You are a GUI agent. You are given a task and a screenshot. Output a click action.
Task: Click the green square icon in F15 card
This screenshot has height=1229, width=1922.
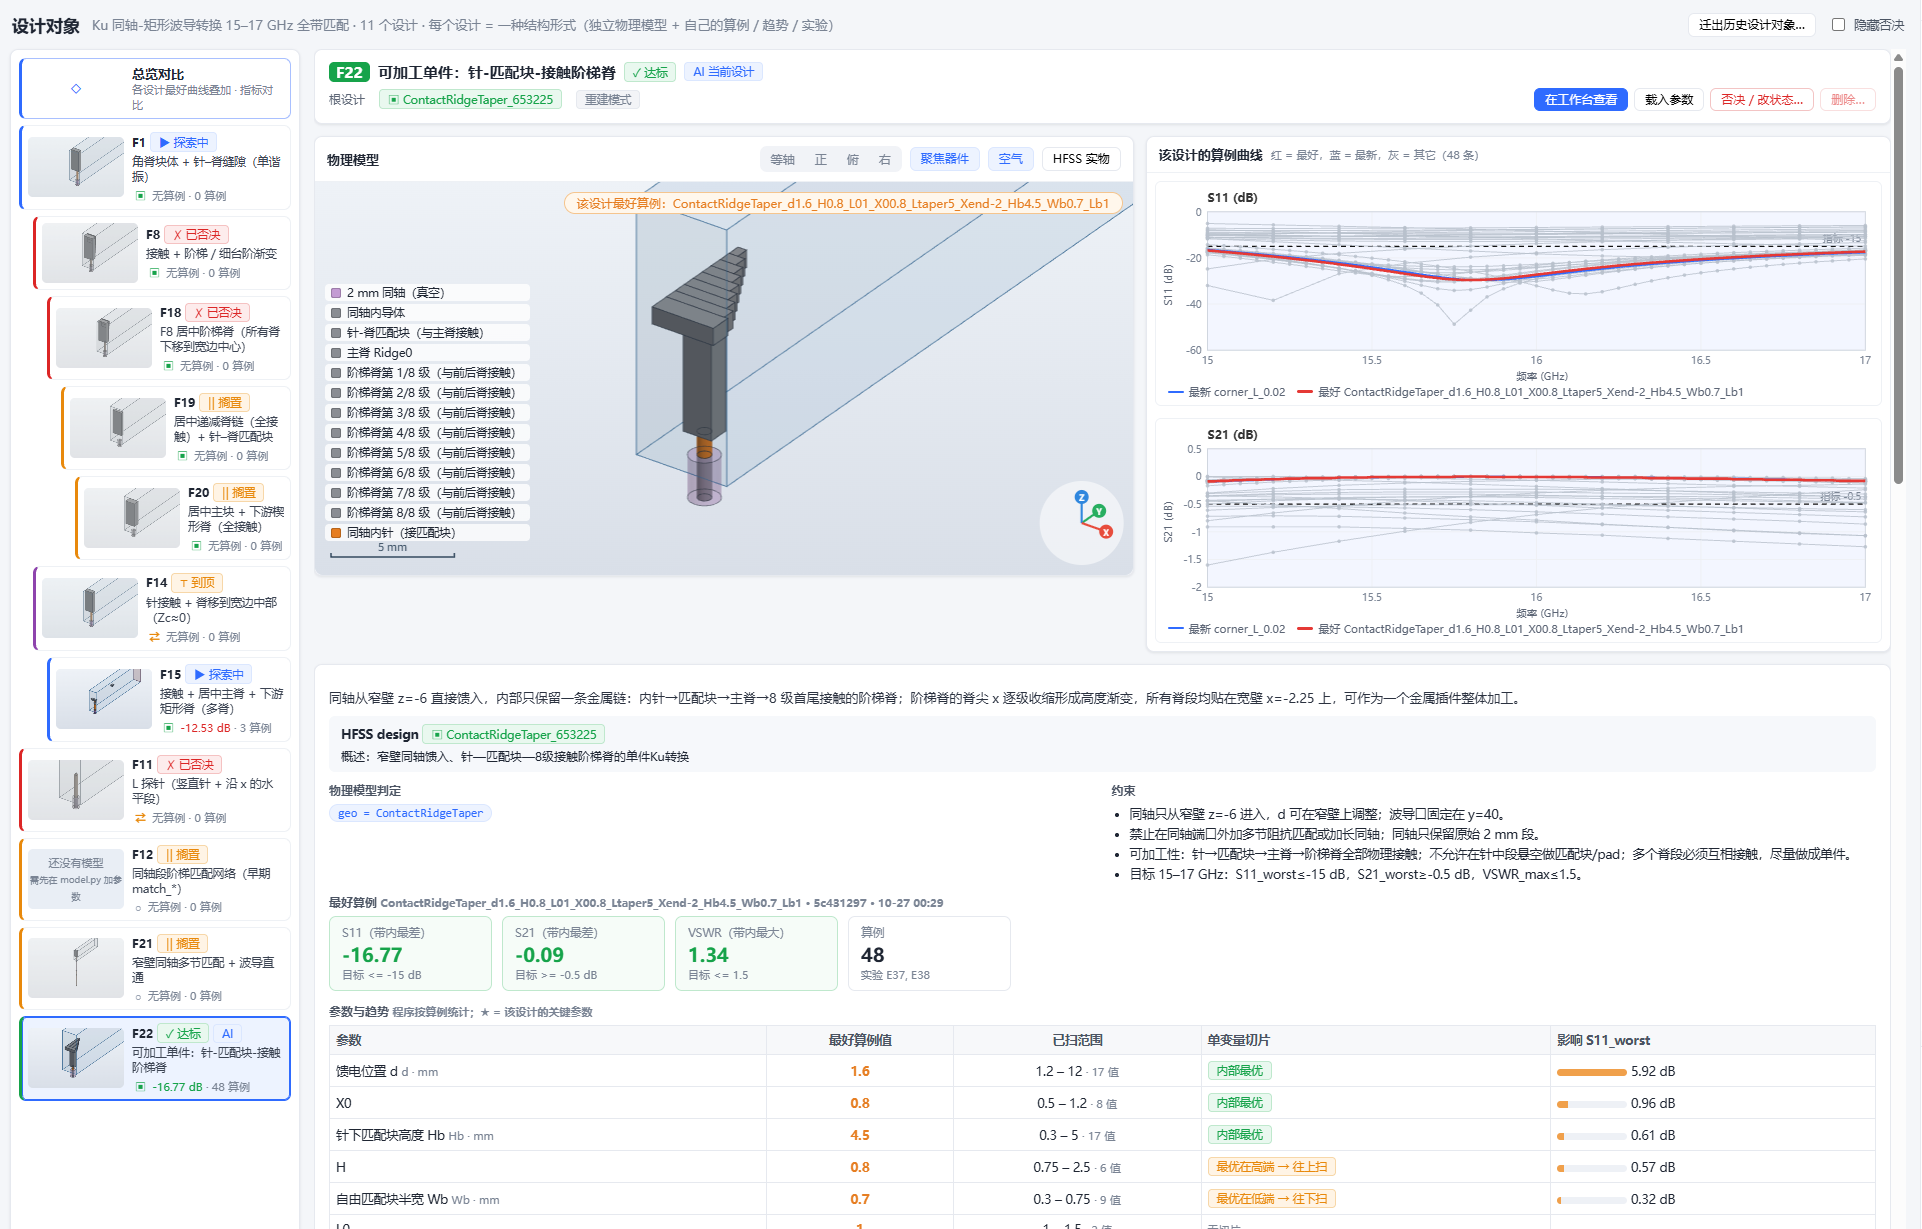pos(168,728)
